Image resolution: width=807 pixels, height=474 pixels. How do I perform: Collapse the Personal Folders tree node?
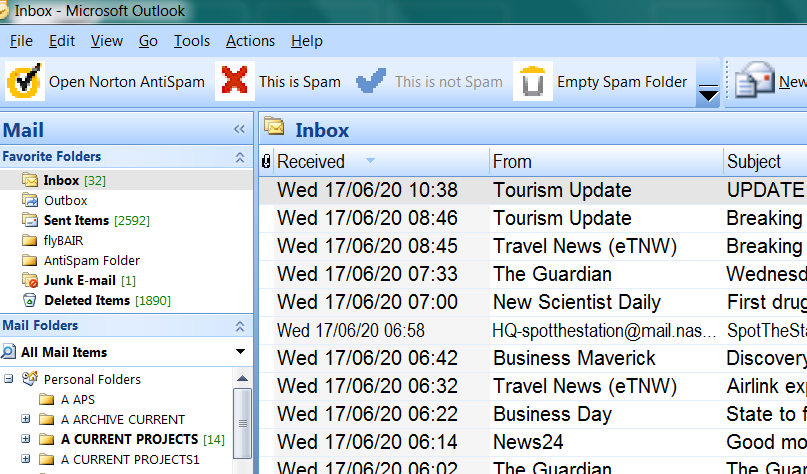[9, 379]
